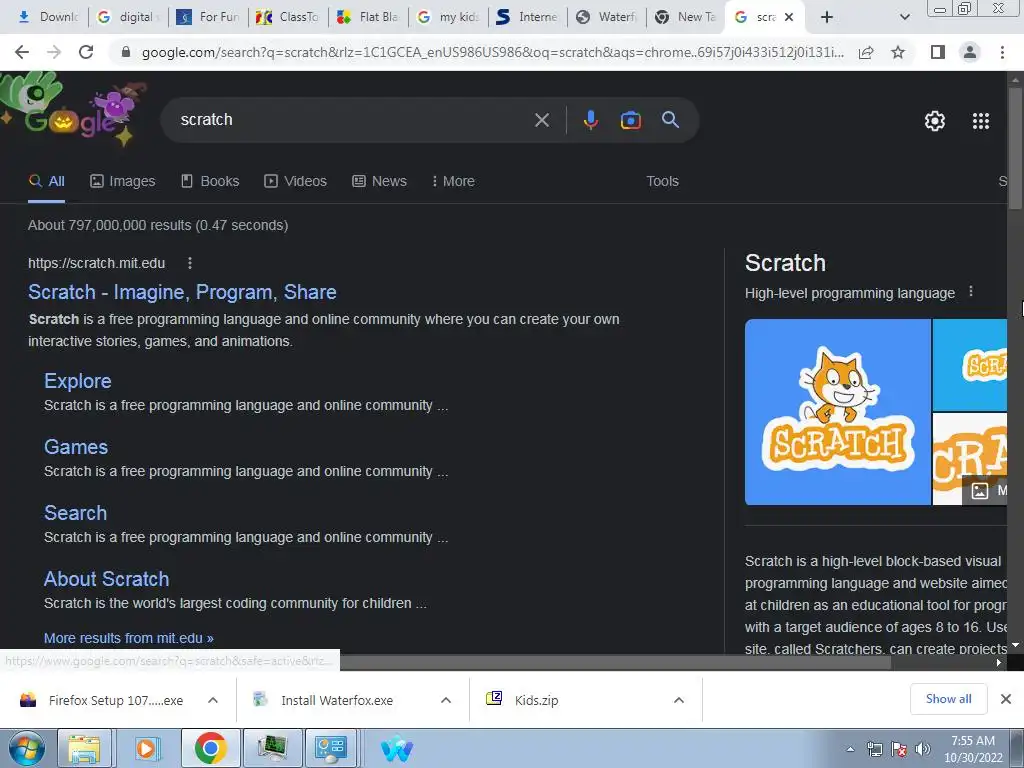The width and height of the screenshot is (1024, 768).
Task: Open options for scratch.mit.edu result
Action: coord(190,263)
